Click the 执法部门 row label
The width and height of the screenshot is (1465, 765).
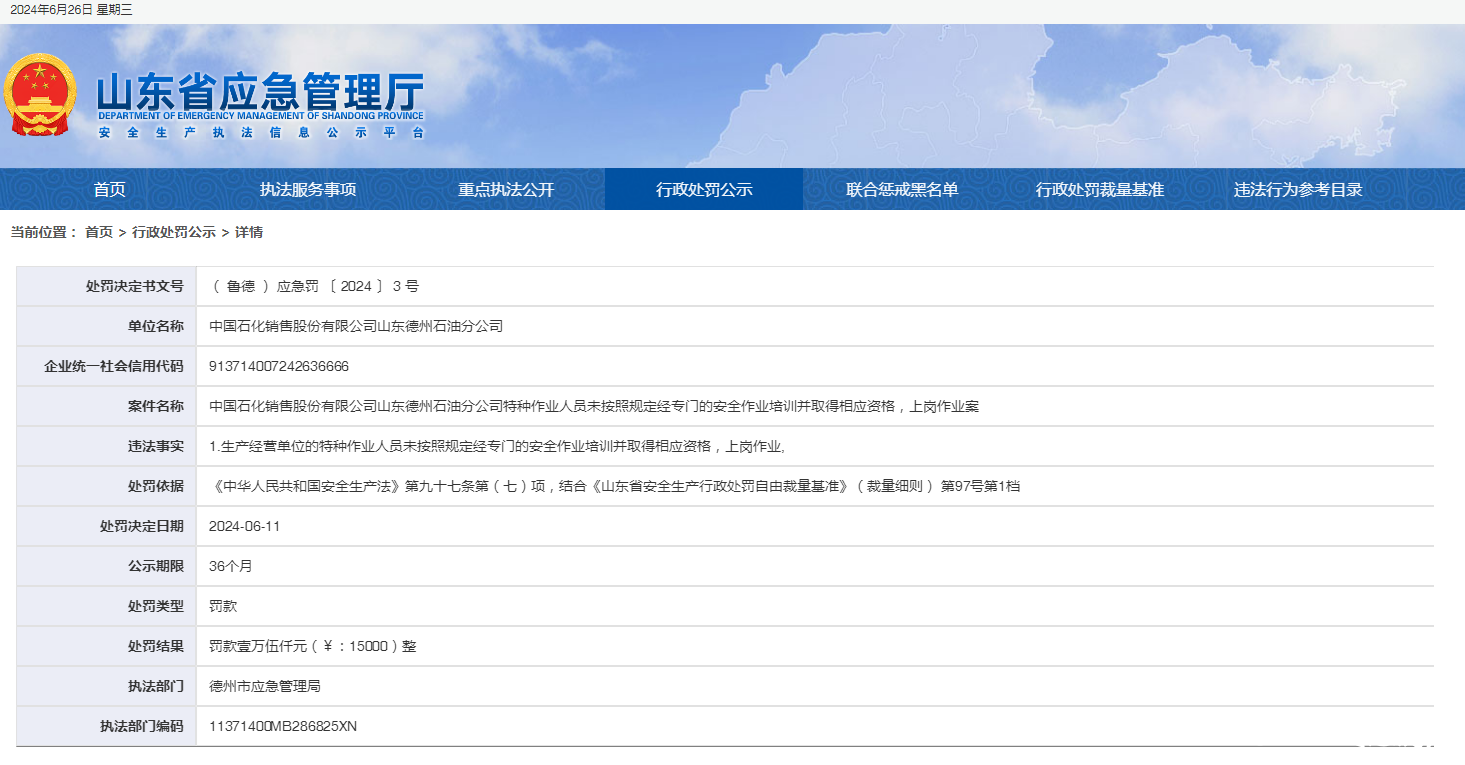click(156, 686)
